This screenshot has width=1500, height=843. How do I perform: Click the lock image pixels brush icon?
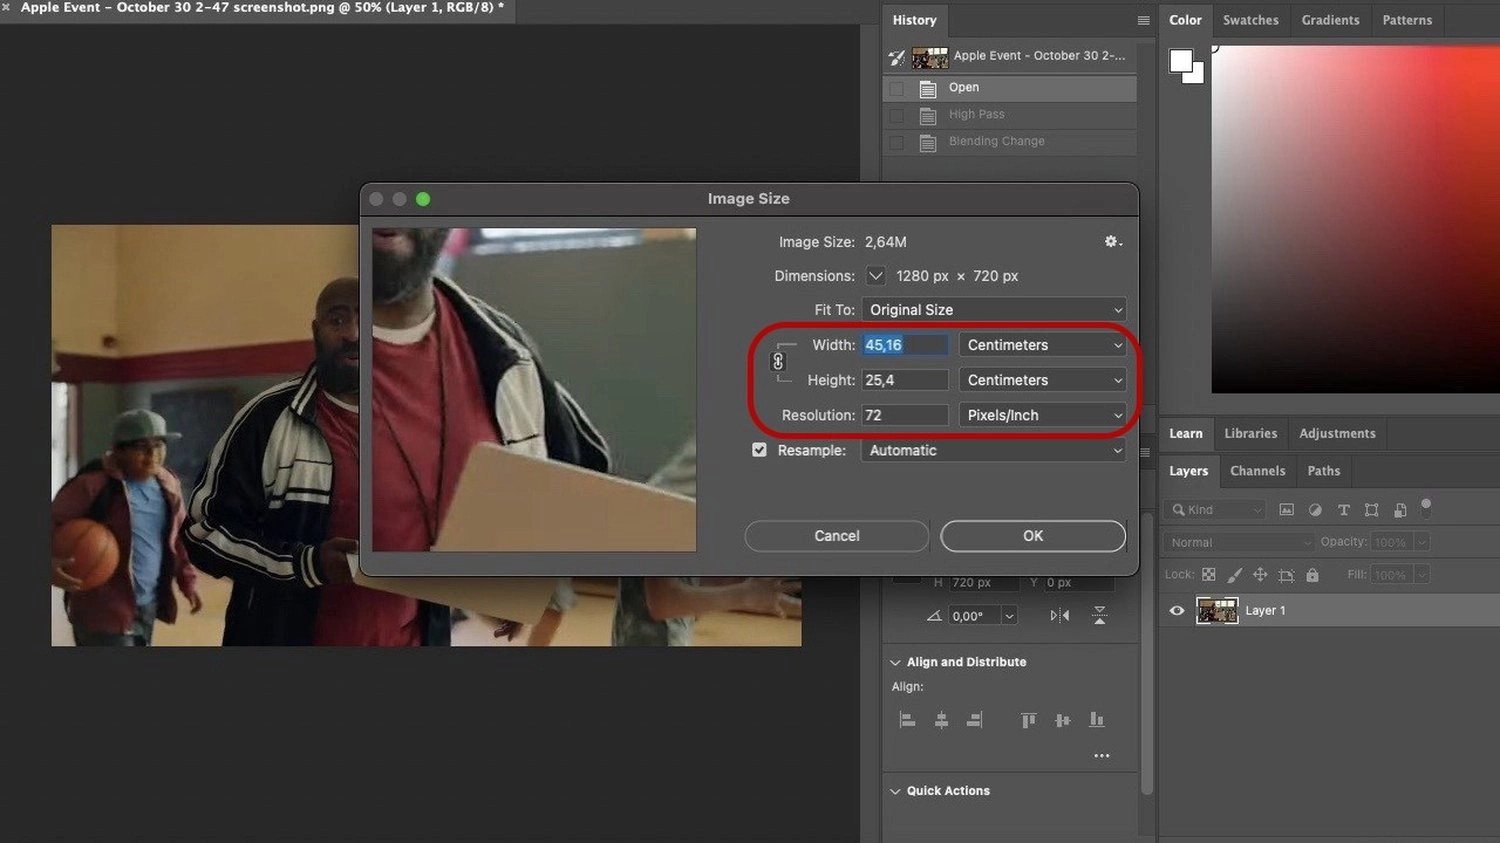coord(1234,575)
